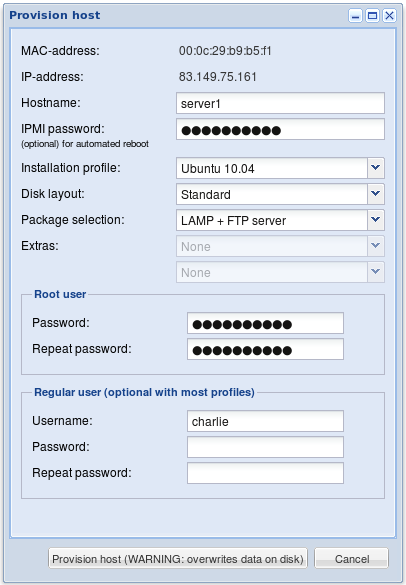Viewport: 406px width, 585px height.
Task: Focus the Root user Repeat password field
Action: click(265, 349)
